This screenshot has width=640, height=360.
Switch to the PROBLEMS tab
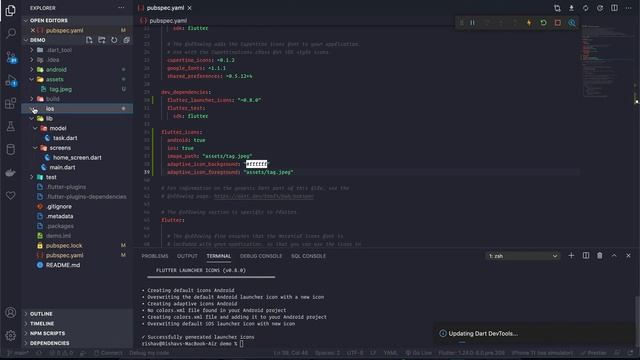point(155,256)
